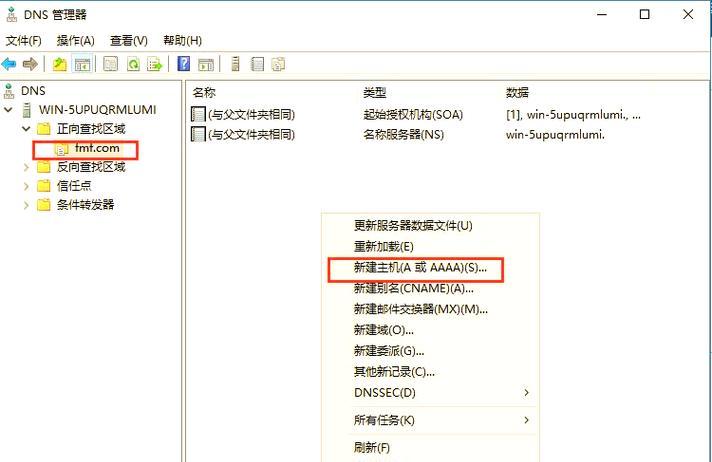Open the 帮助(H) menu
Viewport: 712px width, 462px height.
(182, 40)
